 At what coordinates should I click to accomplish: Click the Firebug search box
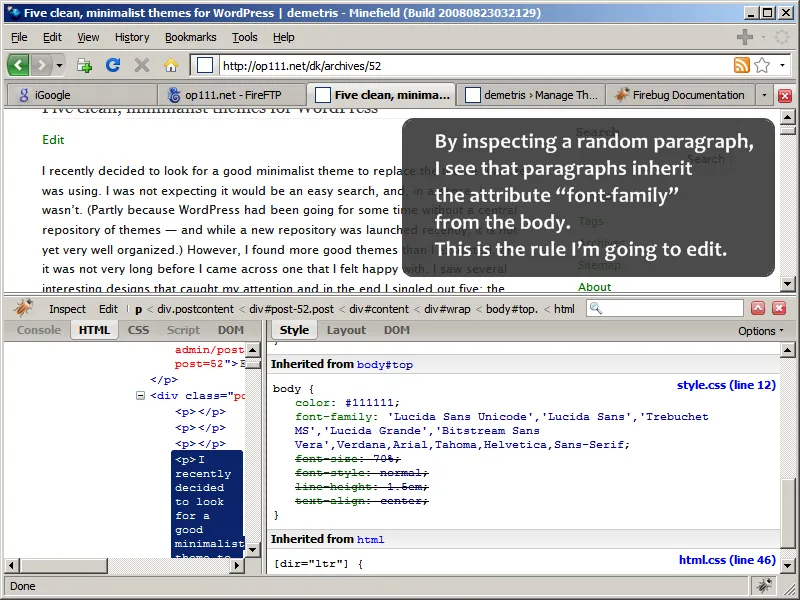pyautogui.click(x=665, y=308)
